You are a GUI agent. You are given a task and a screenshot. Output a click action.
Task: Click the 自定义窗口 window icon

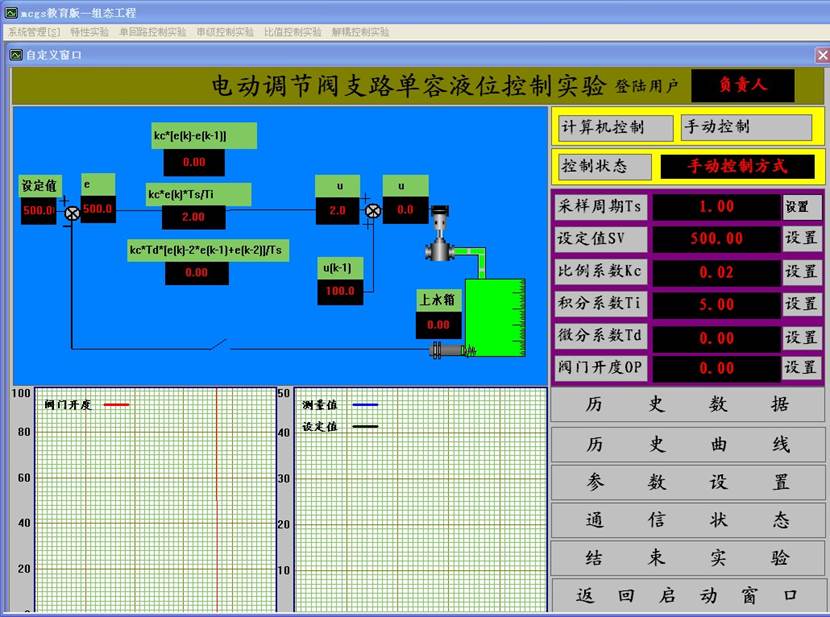(x=14, y=55)
